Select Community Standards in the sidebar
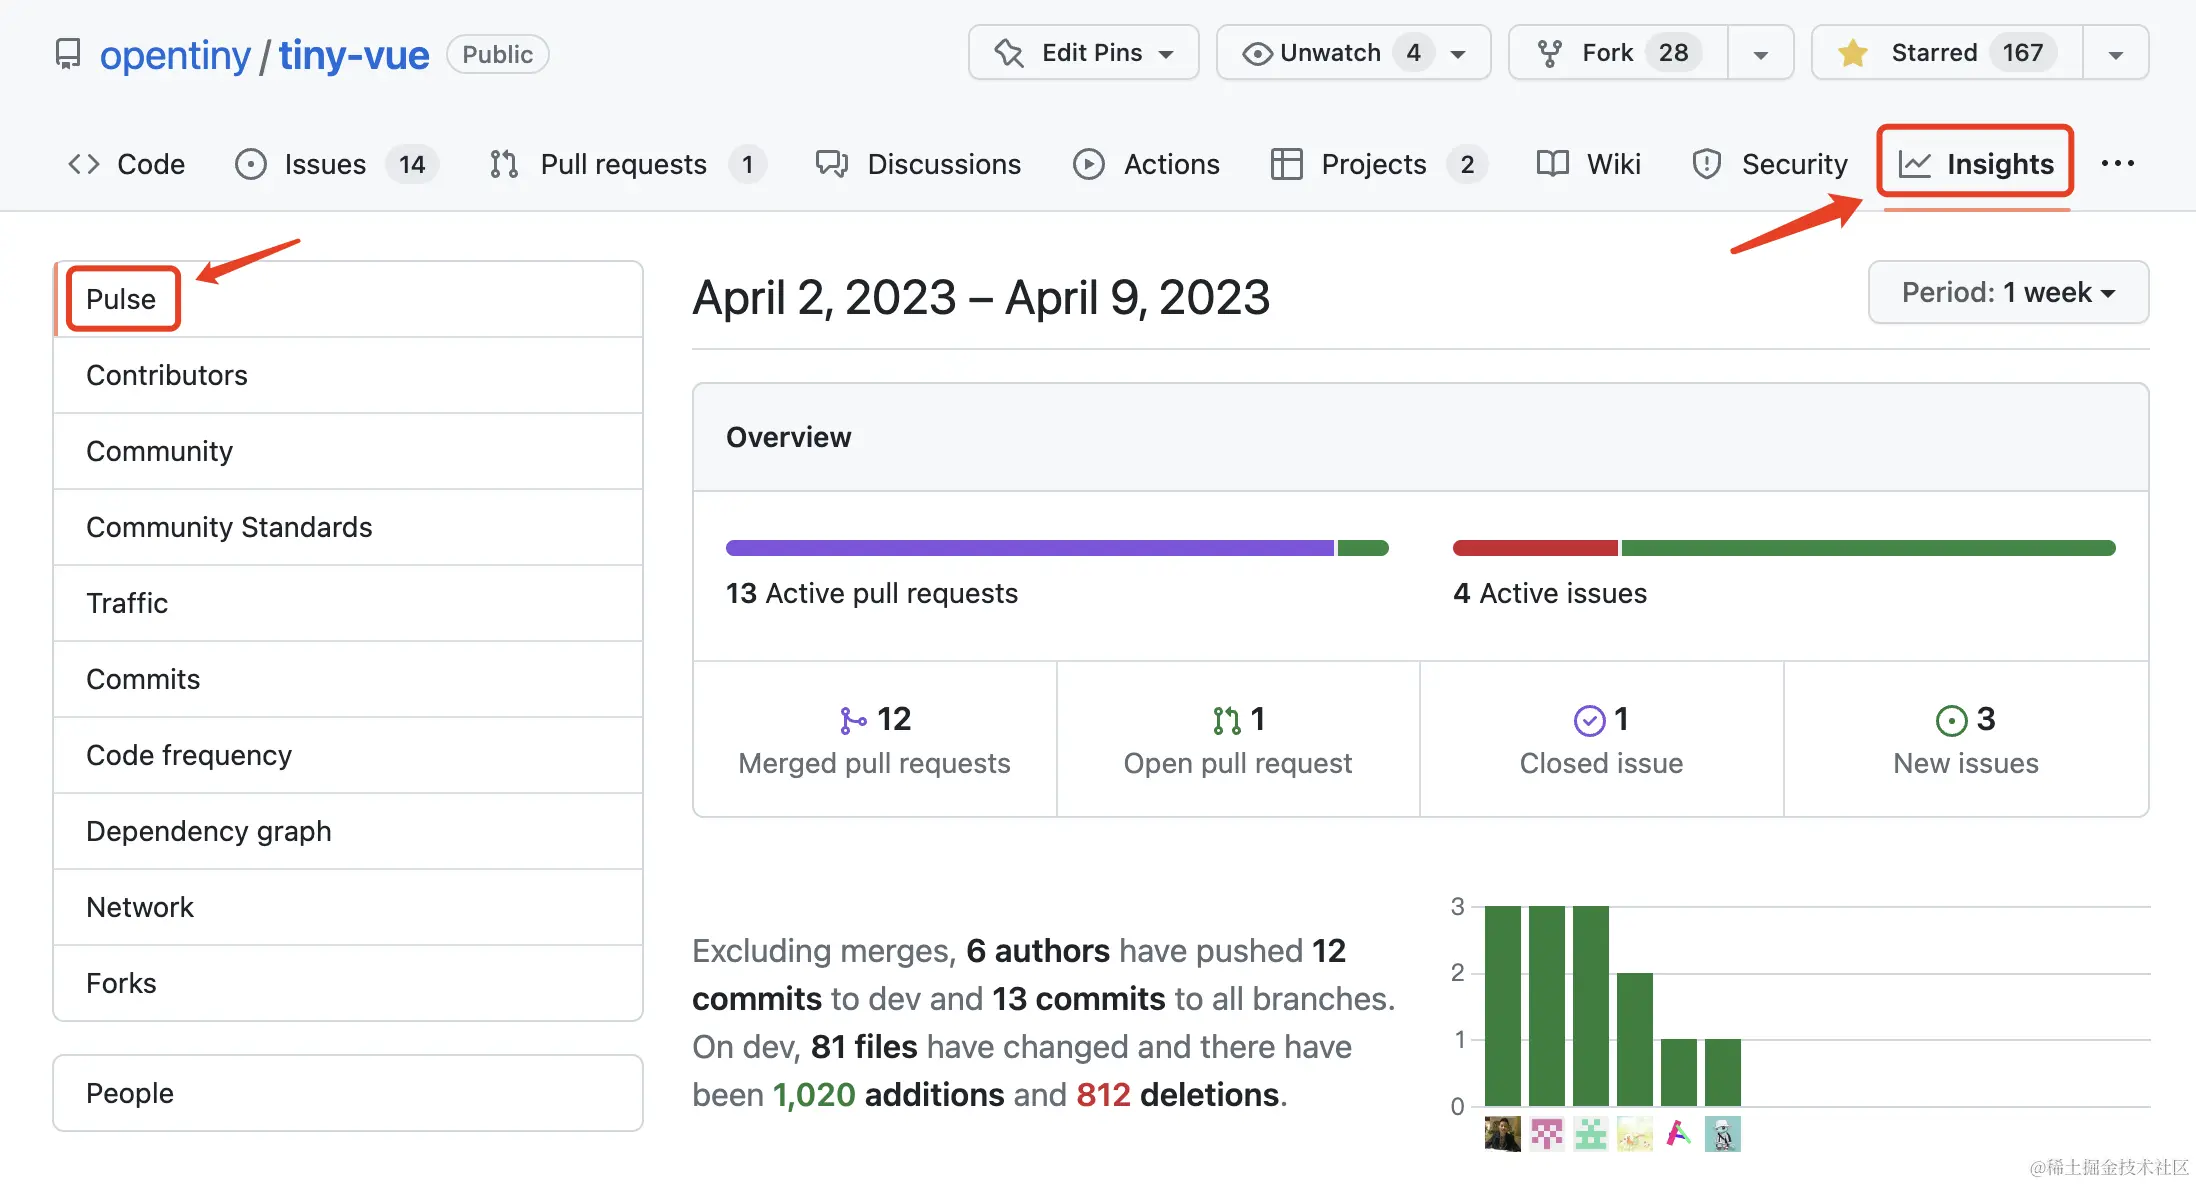This screenshot has width=2196, height=1184. click(348, 527)
